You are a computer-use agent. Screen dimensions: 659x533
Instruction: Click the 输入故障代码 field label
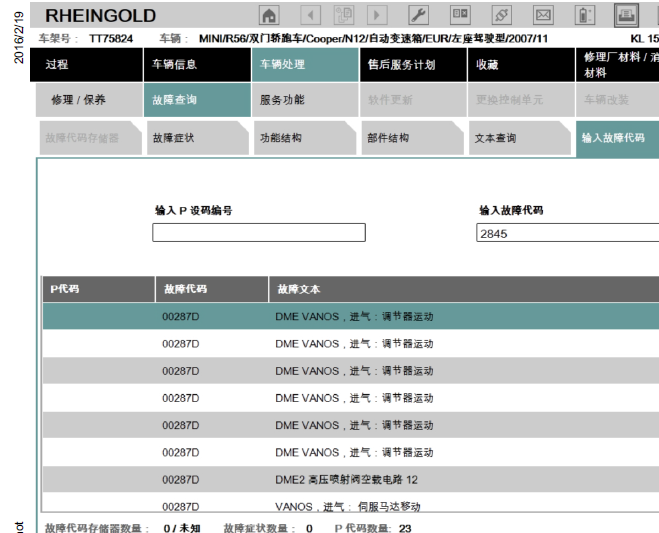tap(511, 210)
